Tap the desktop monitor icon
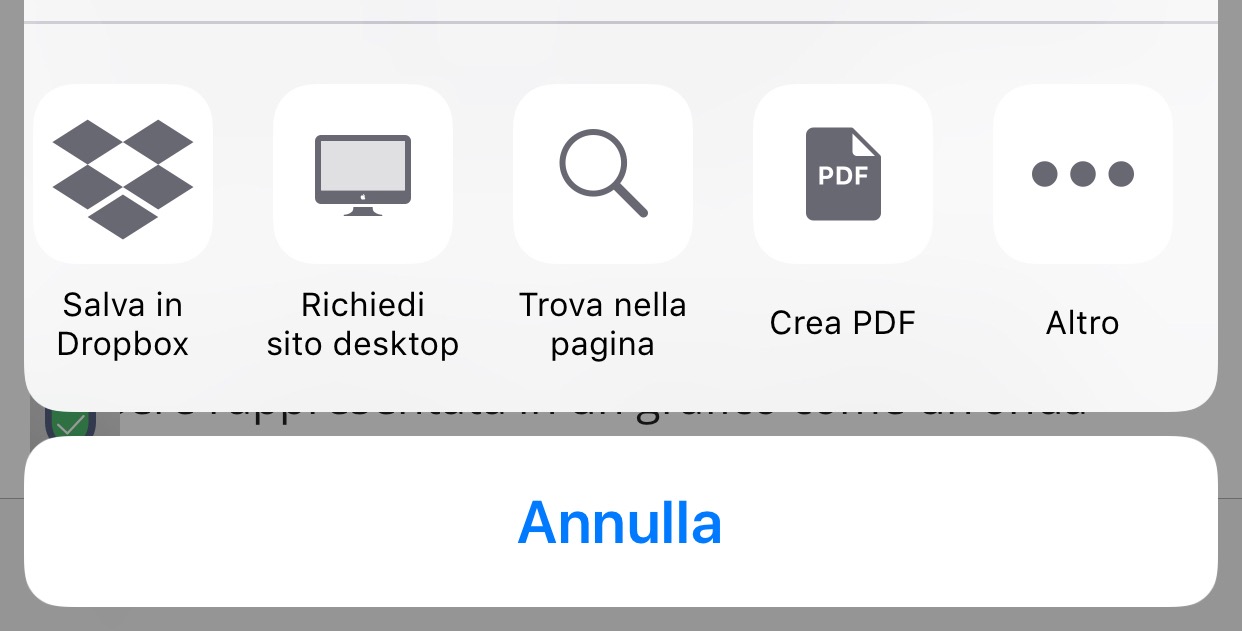 363,175
